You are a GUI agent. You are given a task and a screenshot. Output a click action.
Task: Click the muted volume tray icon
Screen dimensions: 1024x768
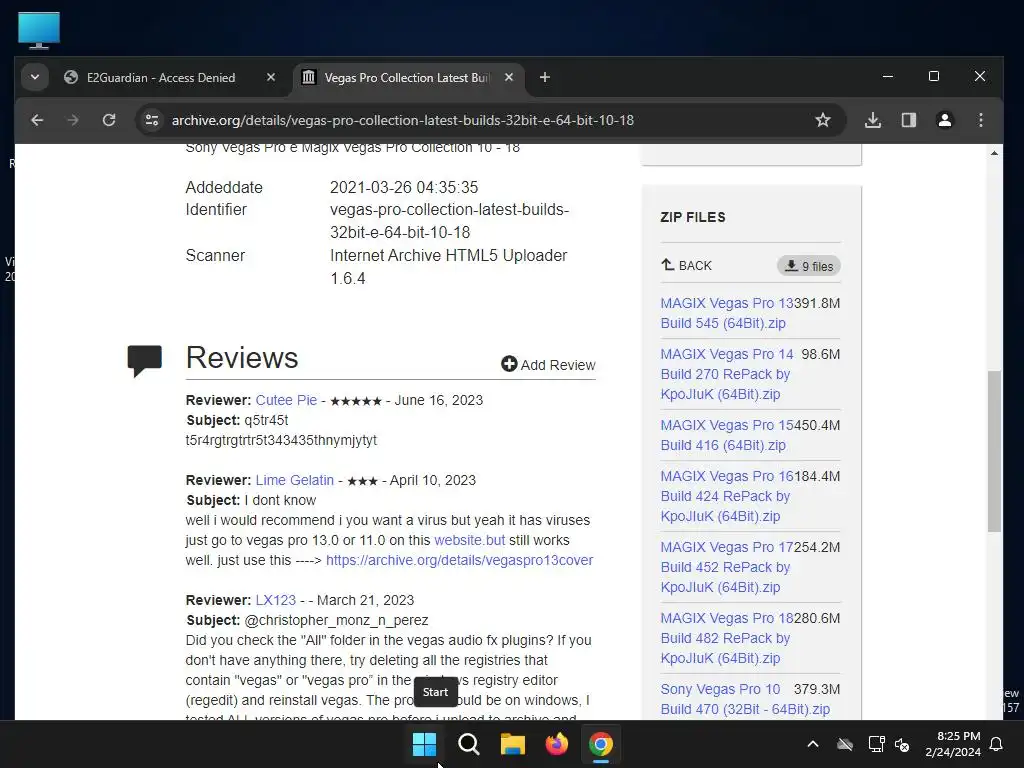click(x=902, y=744)
